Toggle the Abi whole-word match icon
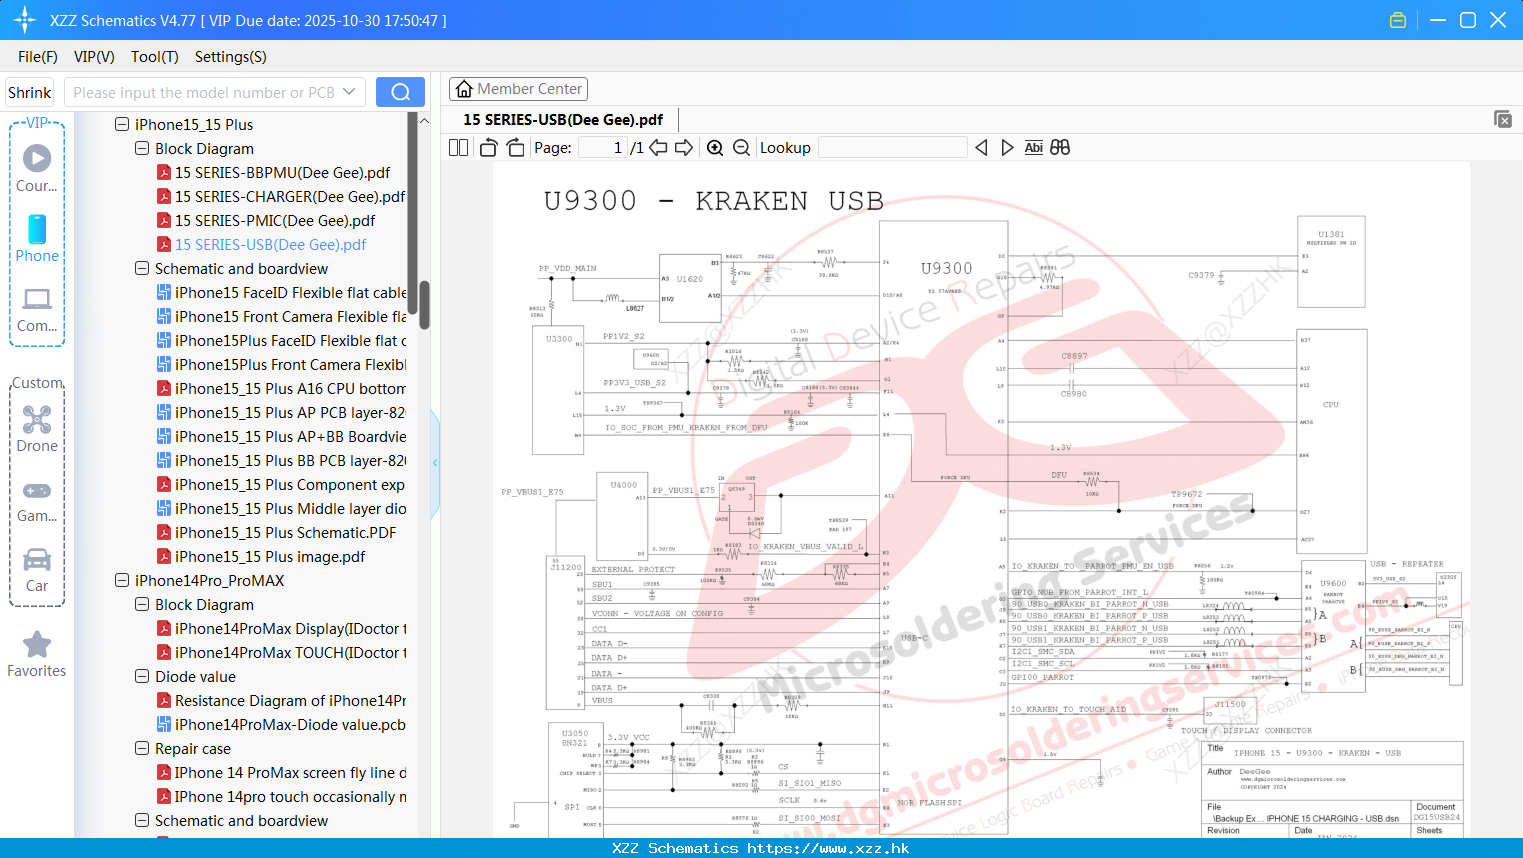Screen dimensions: 1523x858 tap(1033, 148)
